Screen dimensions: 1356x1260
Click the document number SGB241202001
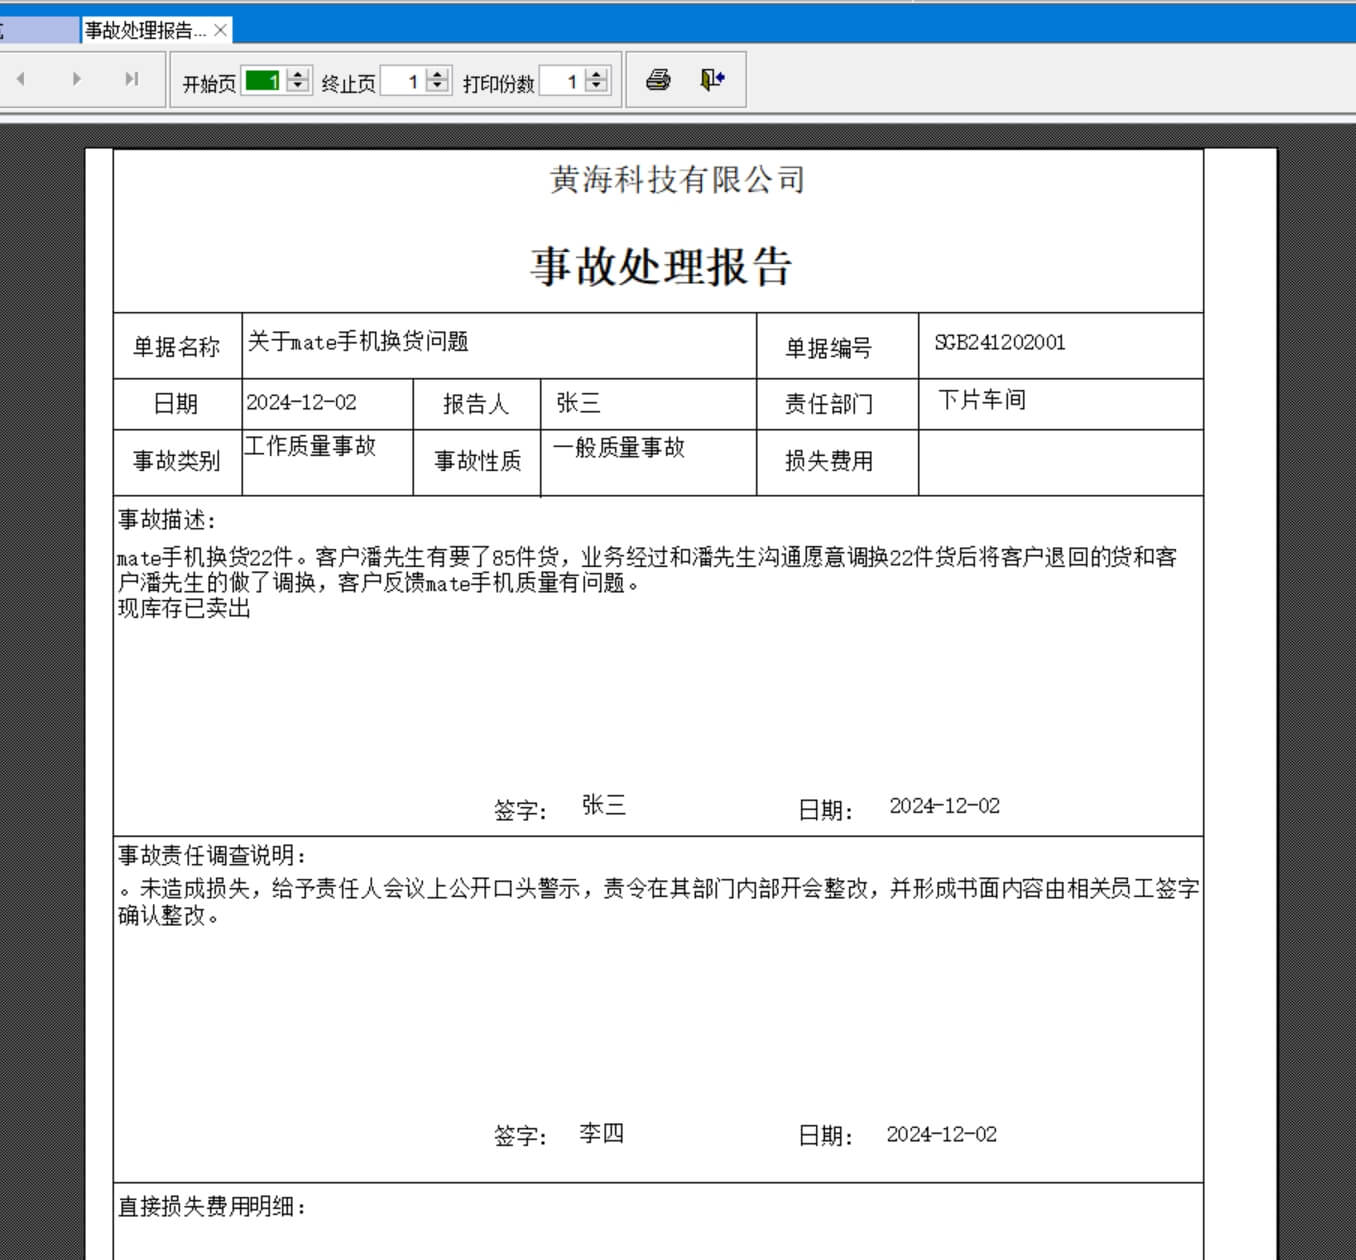click(999, 343)
